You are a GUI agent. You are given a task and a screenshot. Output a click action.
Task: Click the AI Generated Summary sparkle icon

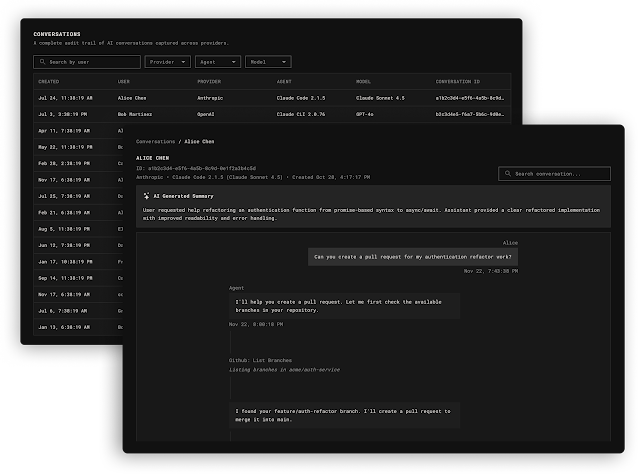[147, 197]
